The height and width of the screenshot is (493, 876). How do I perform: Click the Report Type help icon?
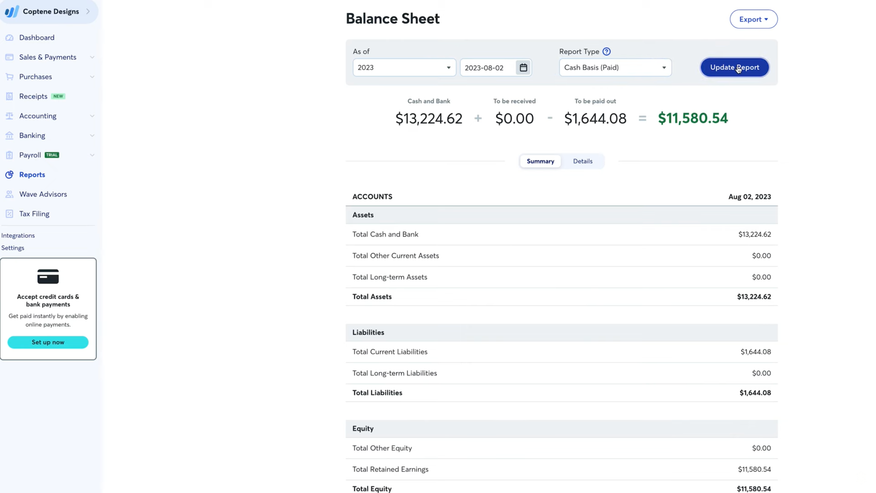[x=607, y=52]
